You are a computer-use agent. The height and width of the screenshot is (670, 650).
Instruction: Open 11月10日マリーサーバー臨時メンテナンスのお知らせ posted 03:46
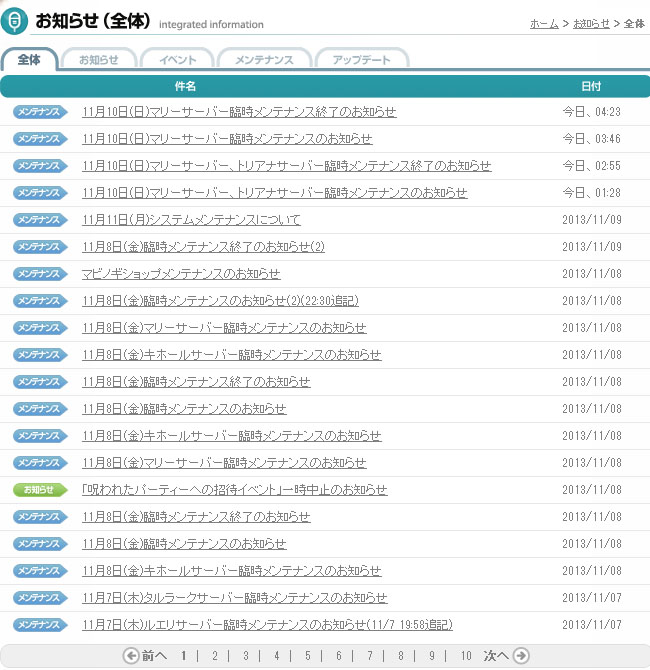pos(227,139)
